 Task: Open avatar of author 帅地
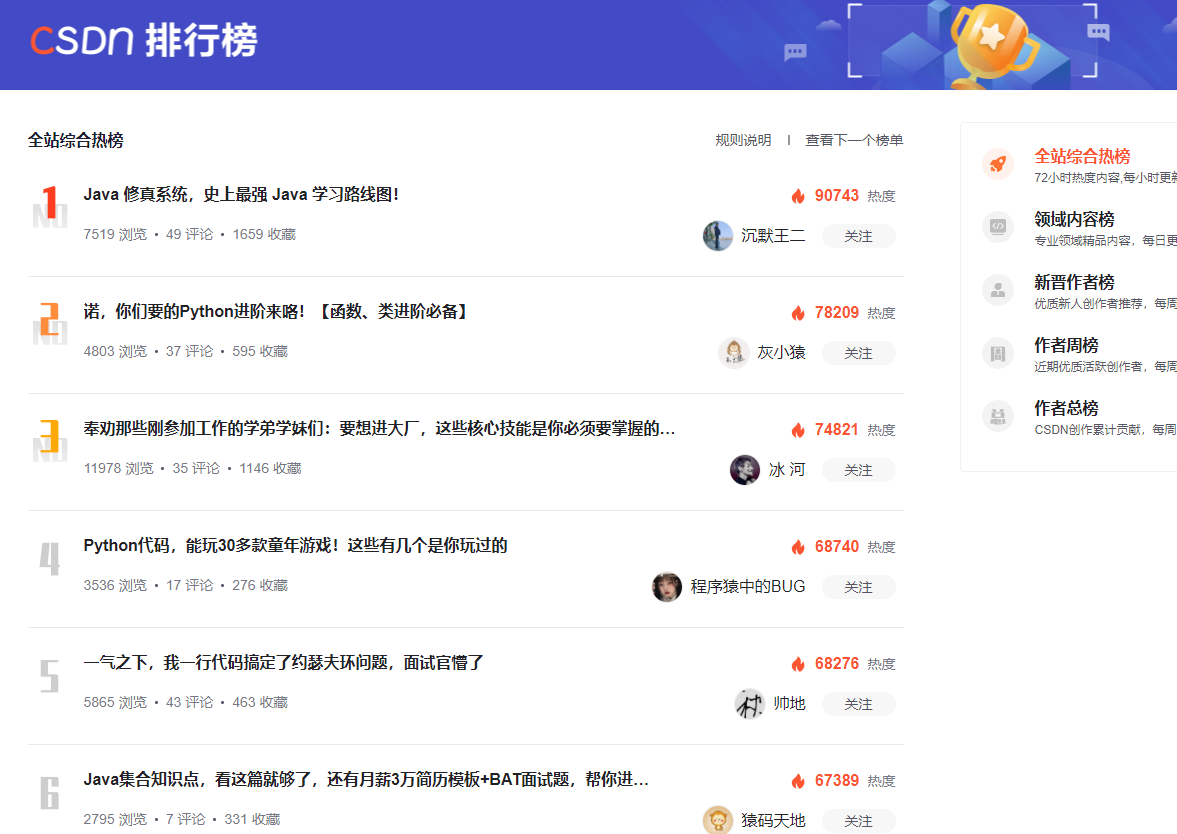tap(749, 704)
